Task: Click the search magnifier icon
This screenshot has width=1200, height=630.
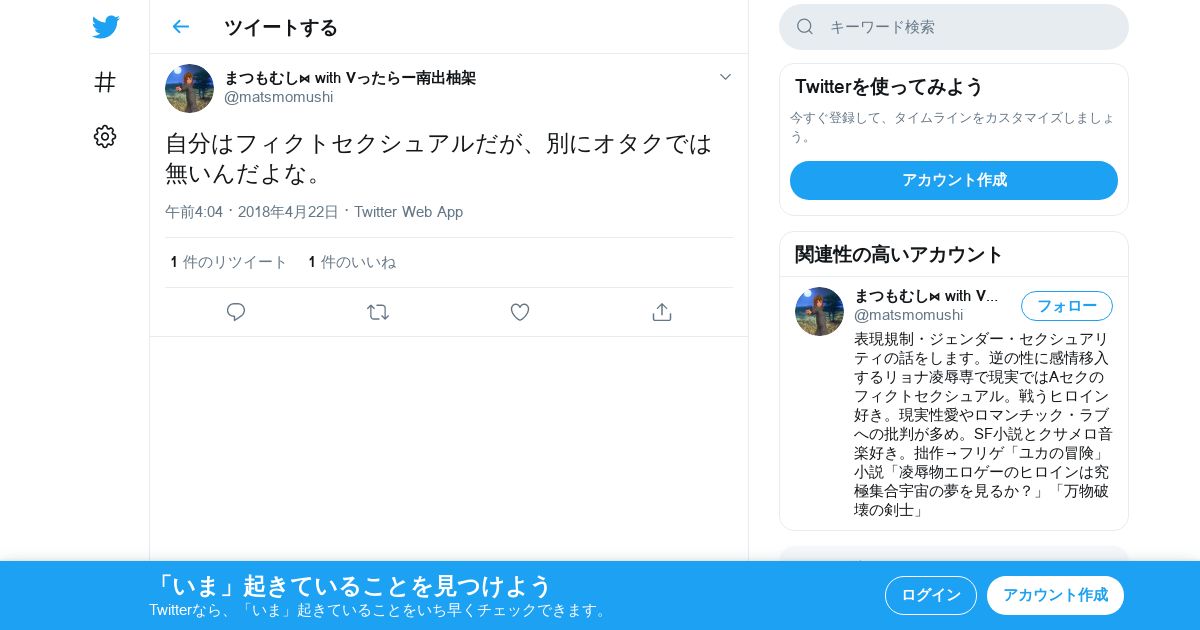Action: [805, 27]
